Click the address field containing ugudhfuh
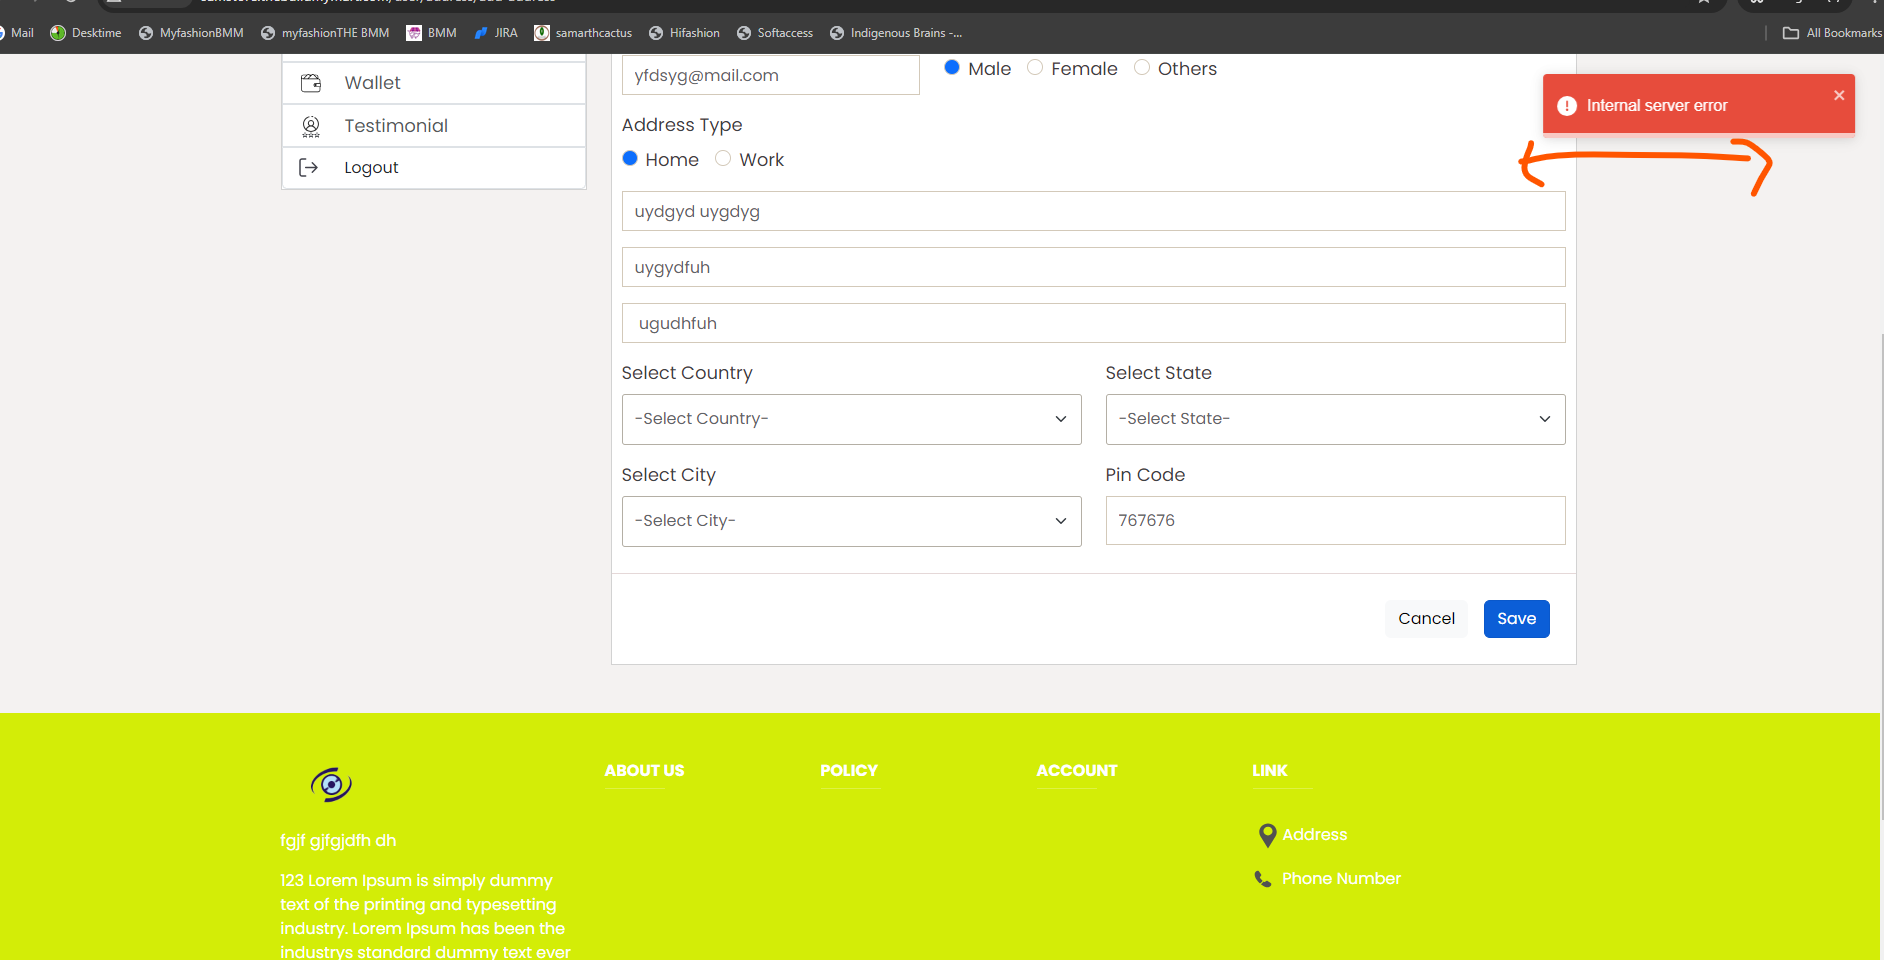Viewport: 1884px width, 960px height. pos(1094,323)
